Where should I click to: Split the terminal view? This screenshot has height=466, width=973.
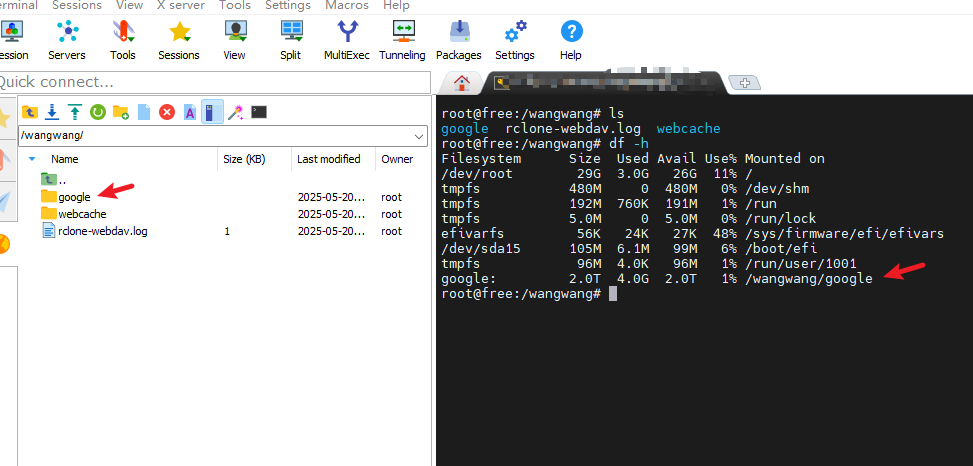(290, 40)
